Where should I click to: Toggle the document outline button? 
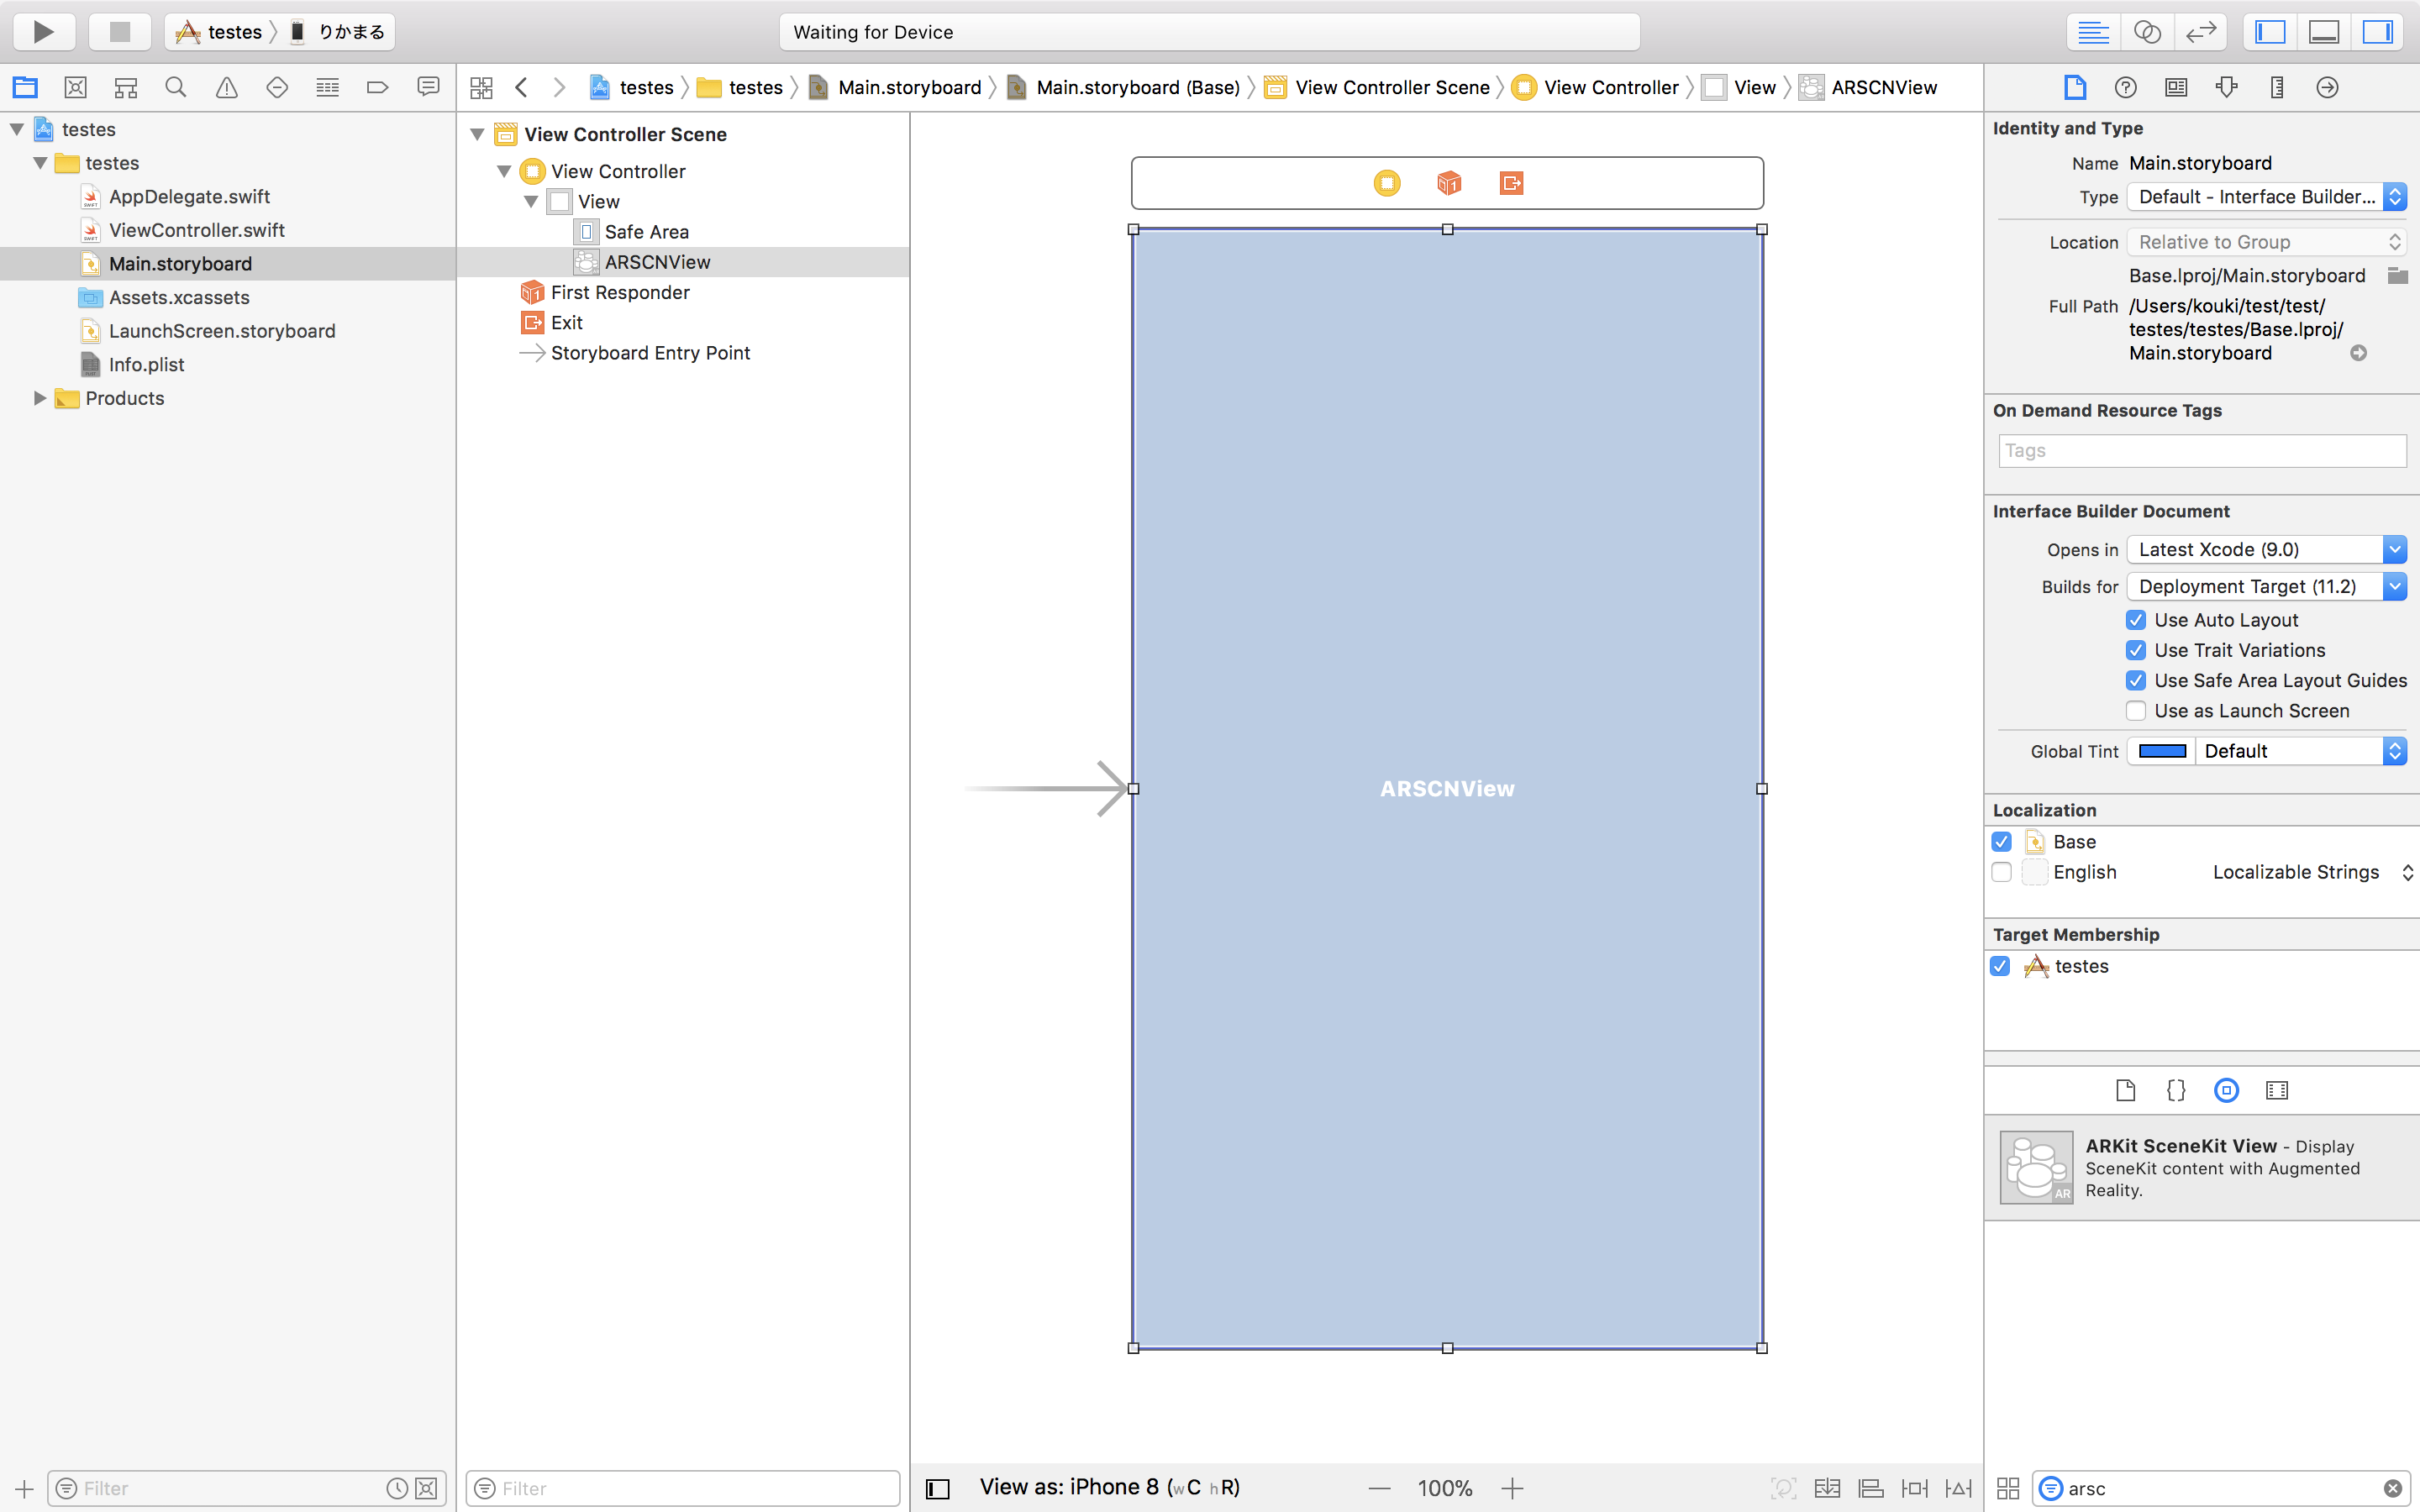[937, 1488]
